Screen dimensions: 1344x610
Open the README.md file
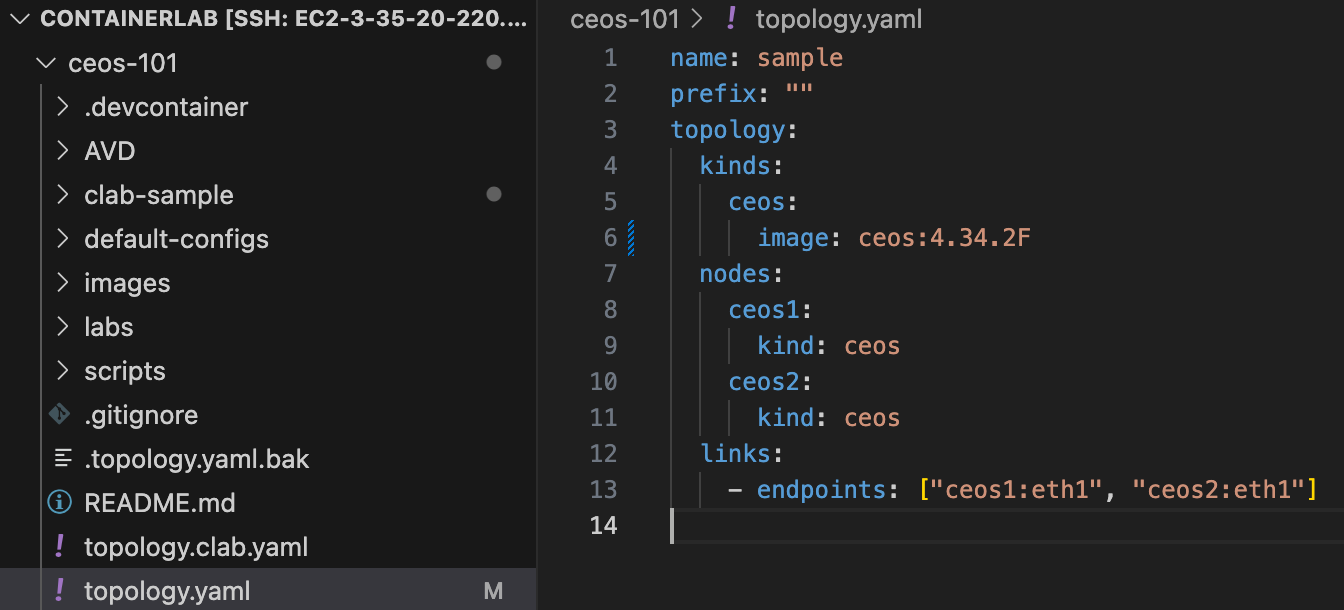[160, 503]
